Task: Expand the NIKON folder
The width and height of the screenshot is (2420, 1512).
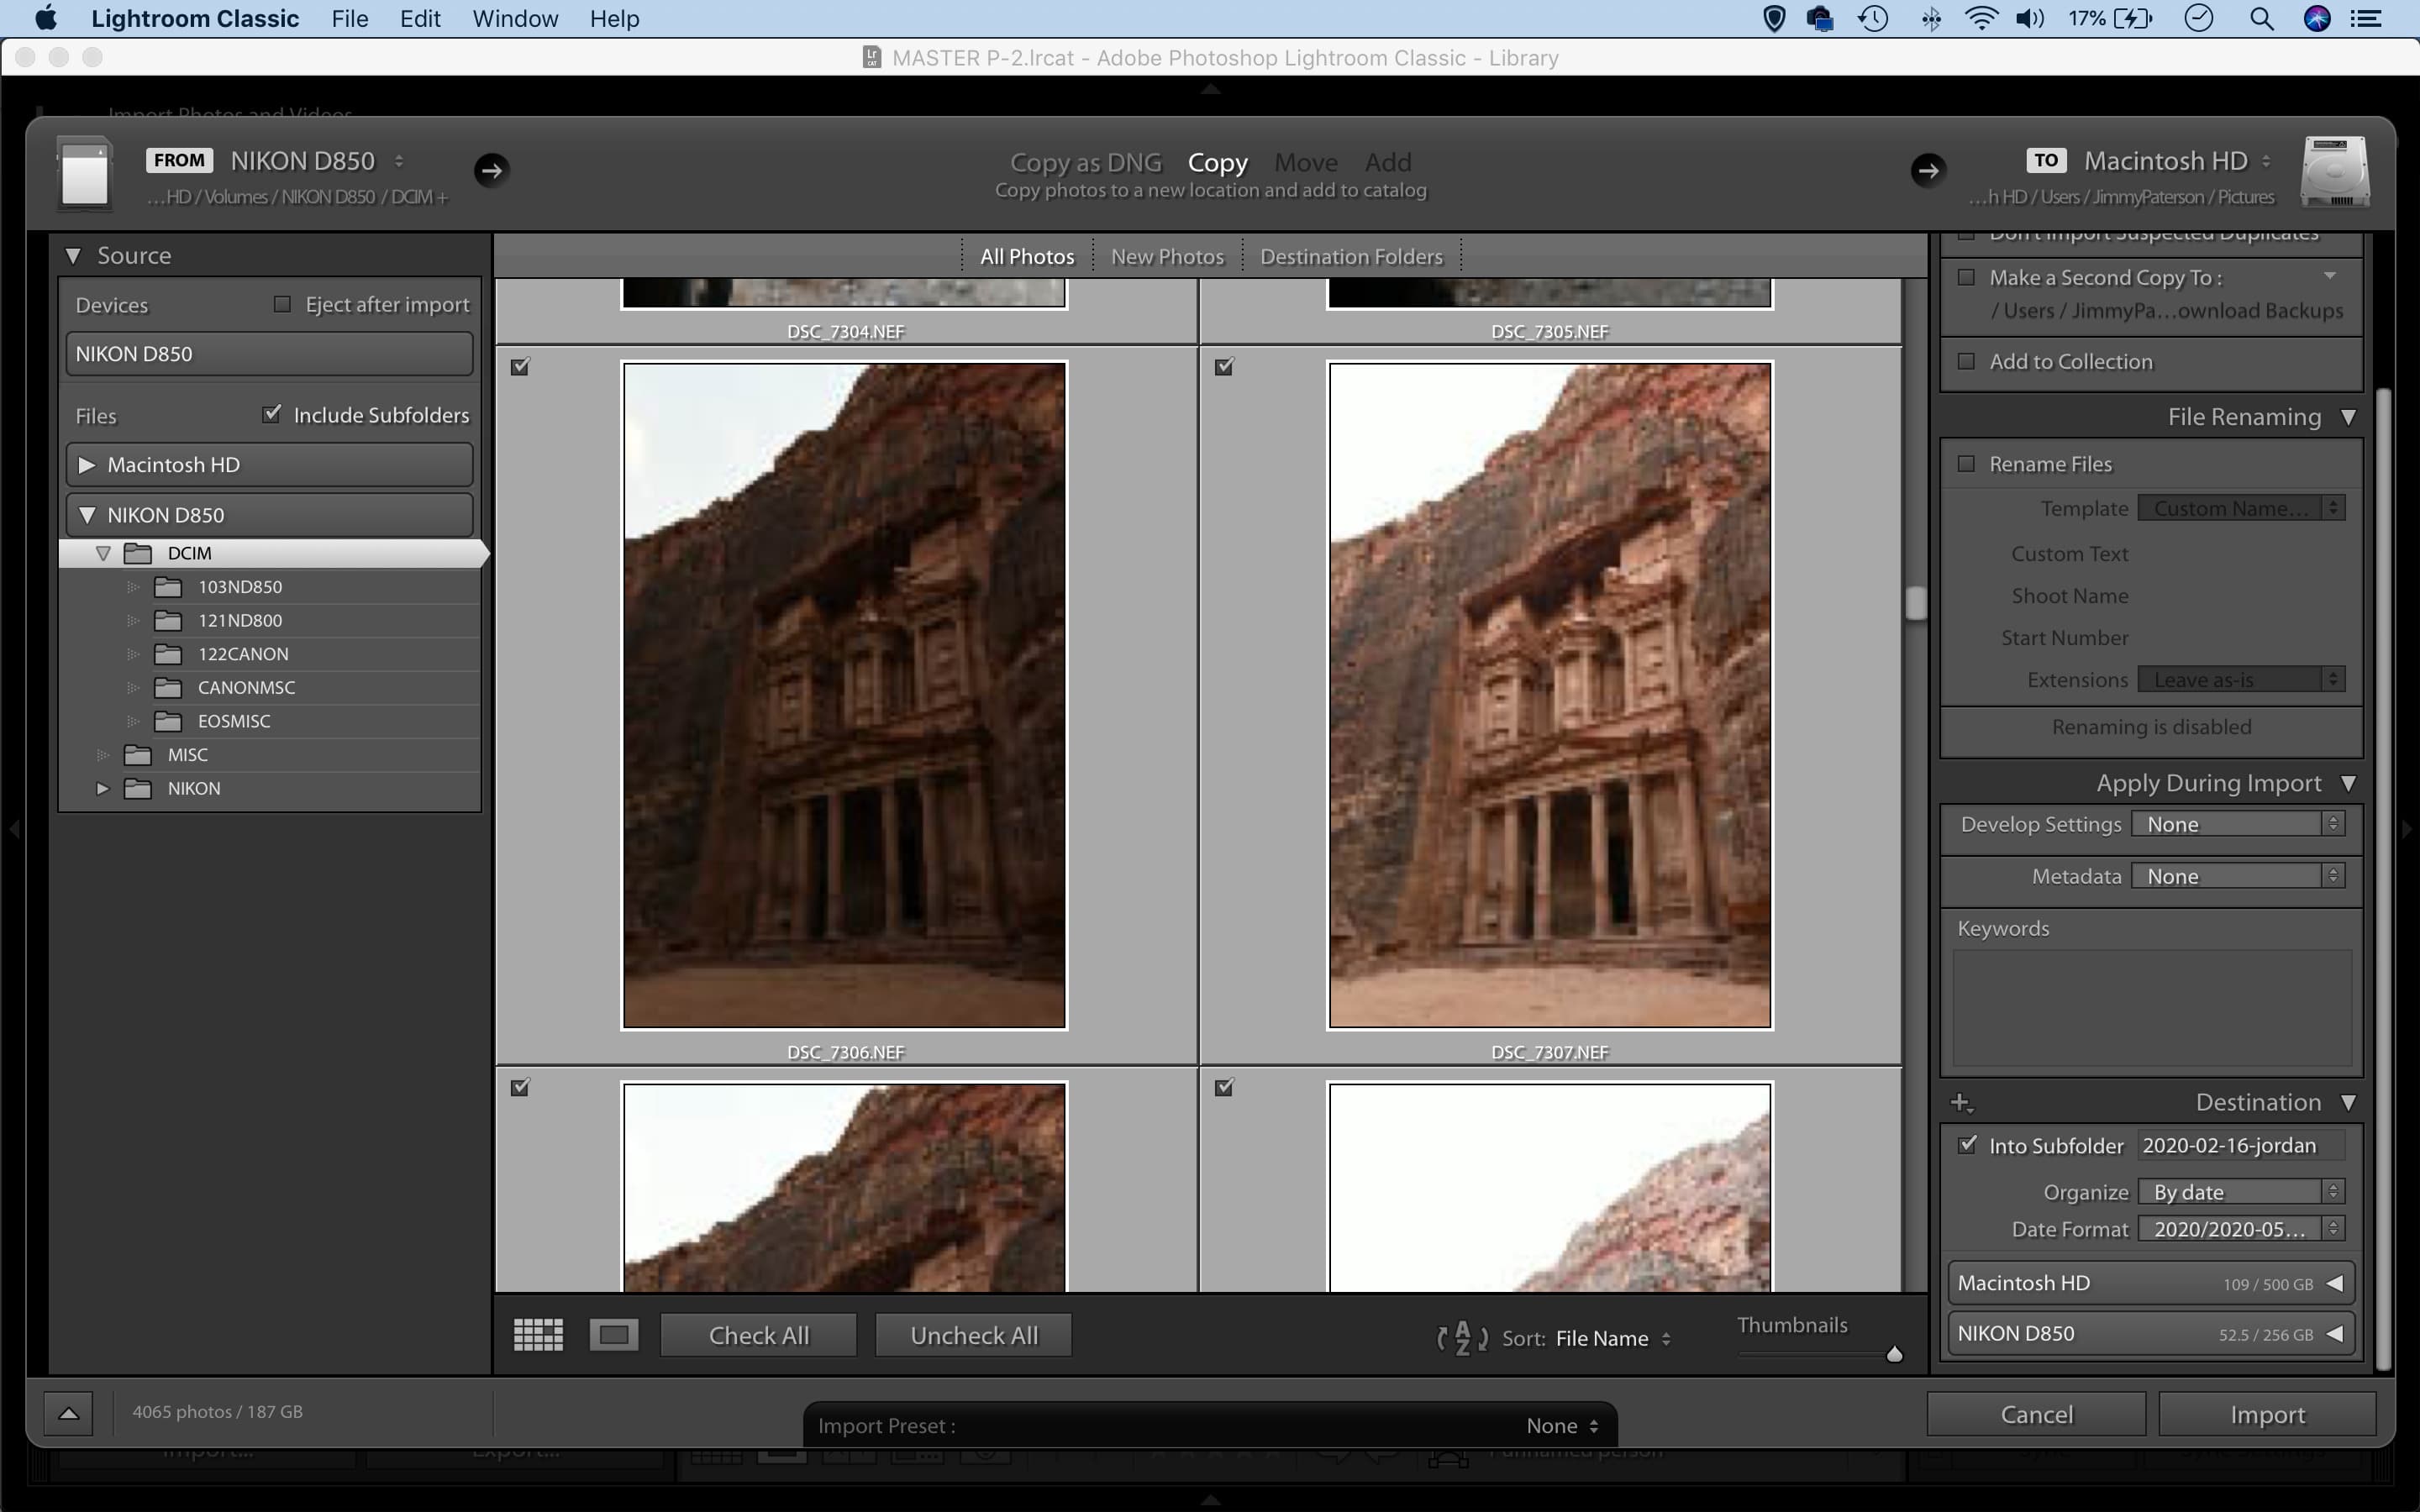Action: pos(102,789)
